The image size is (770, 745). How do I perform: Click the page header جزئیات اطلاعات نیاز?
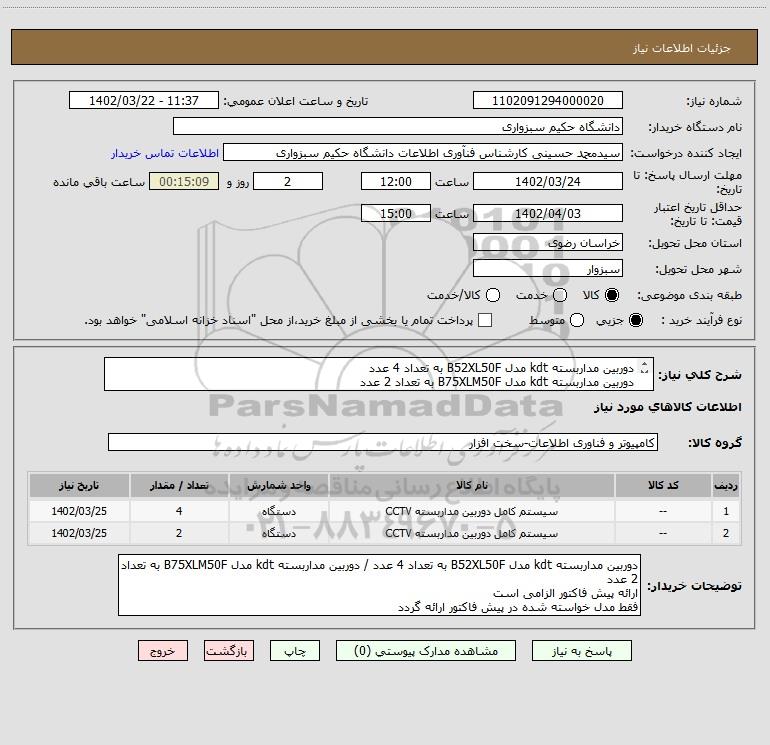pos(681,48)
